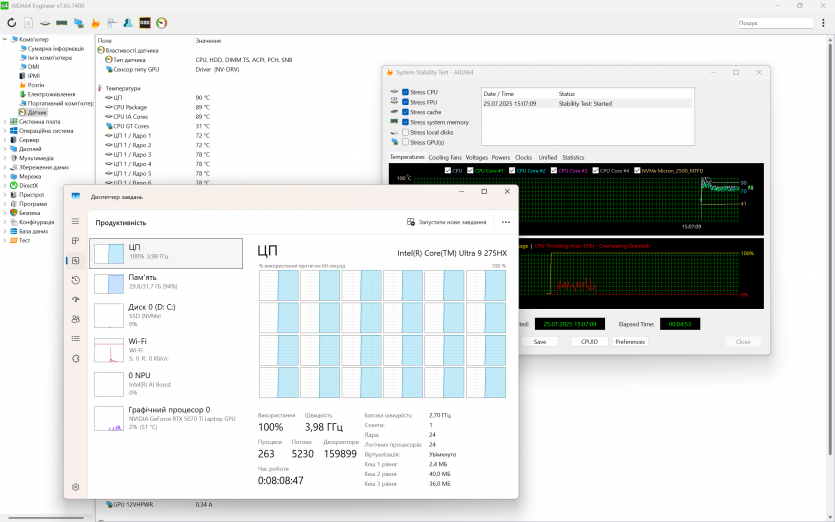The height and width of the screenshot is (522, 835).
Task: Uncheck the Stress CPU checkbox
Action: click(405, 92)
